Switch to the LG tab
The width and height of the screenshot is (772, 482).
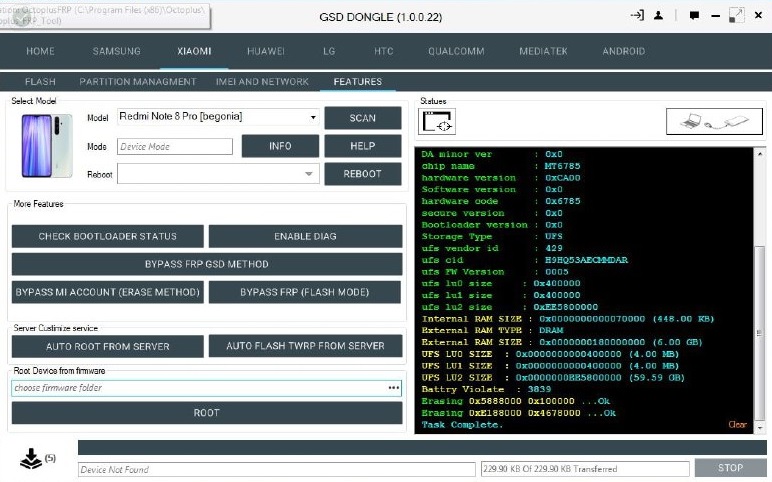[329, 51]
